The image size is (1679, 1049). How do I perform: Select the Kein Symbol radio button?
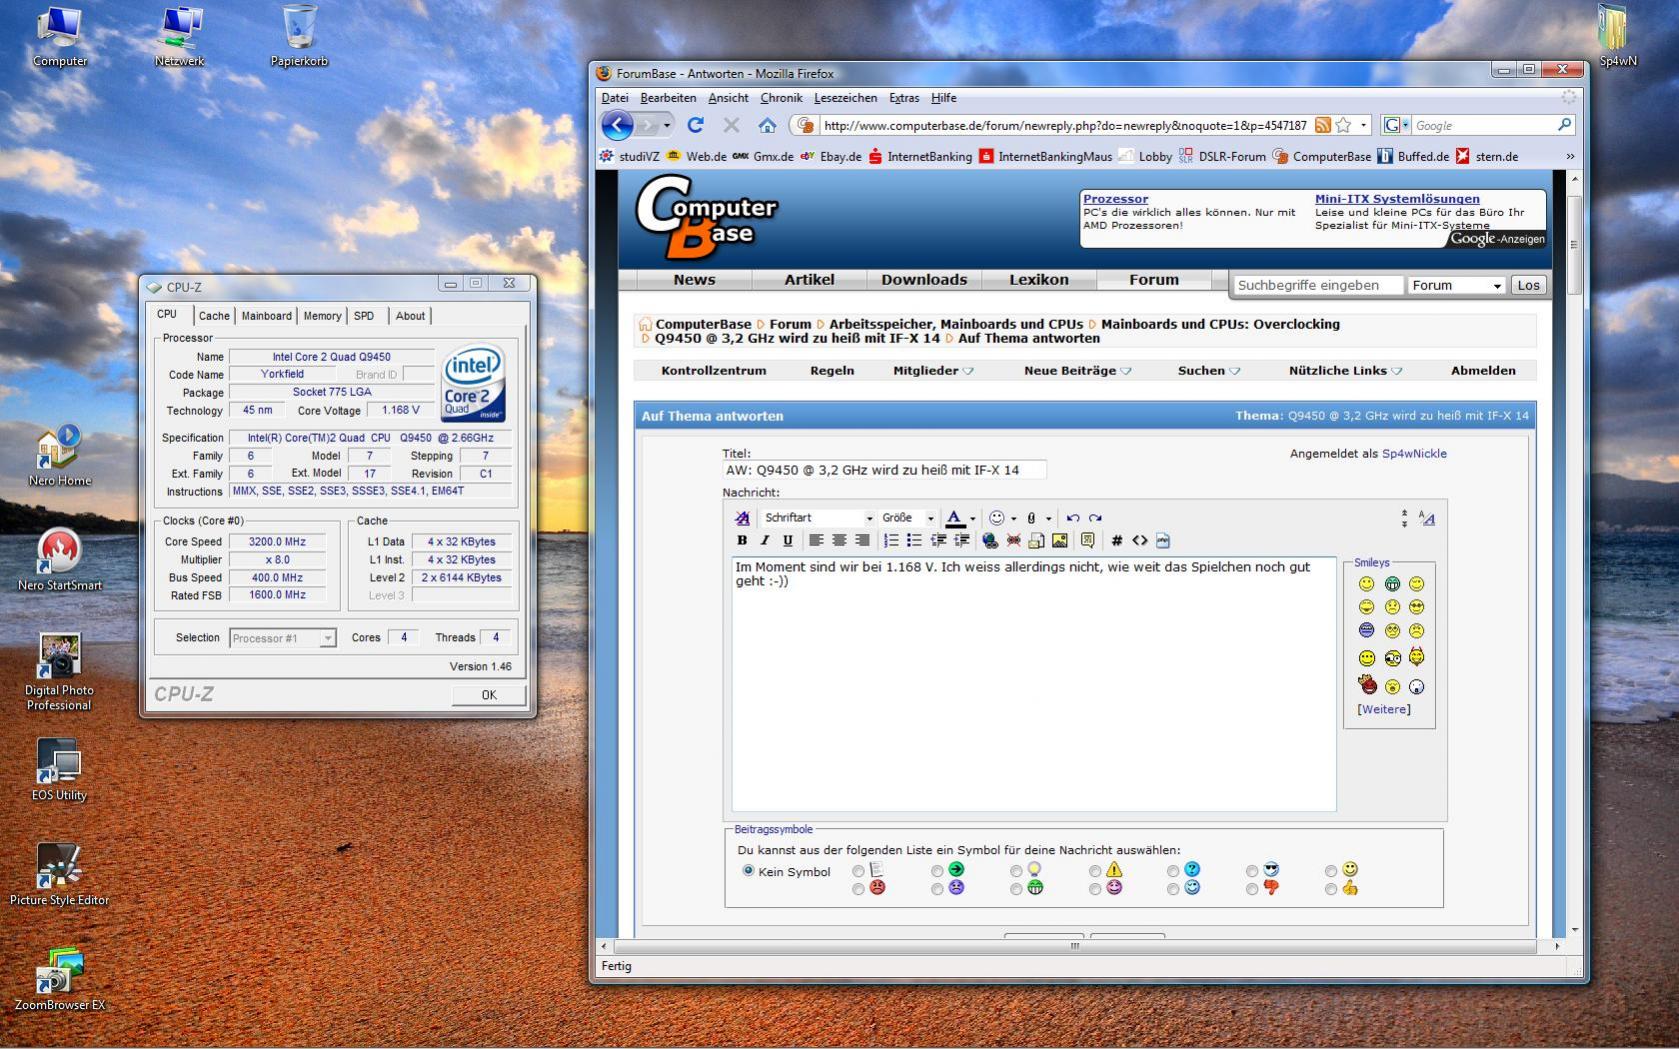[748, 871]
